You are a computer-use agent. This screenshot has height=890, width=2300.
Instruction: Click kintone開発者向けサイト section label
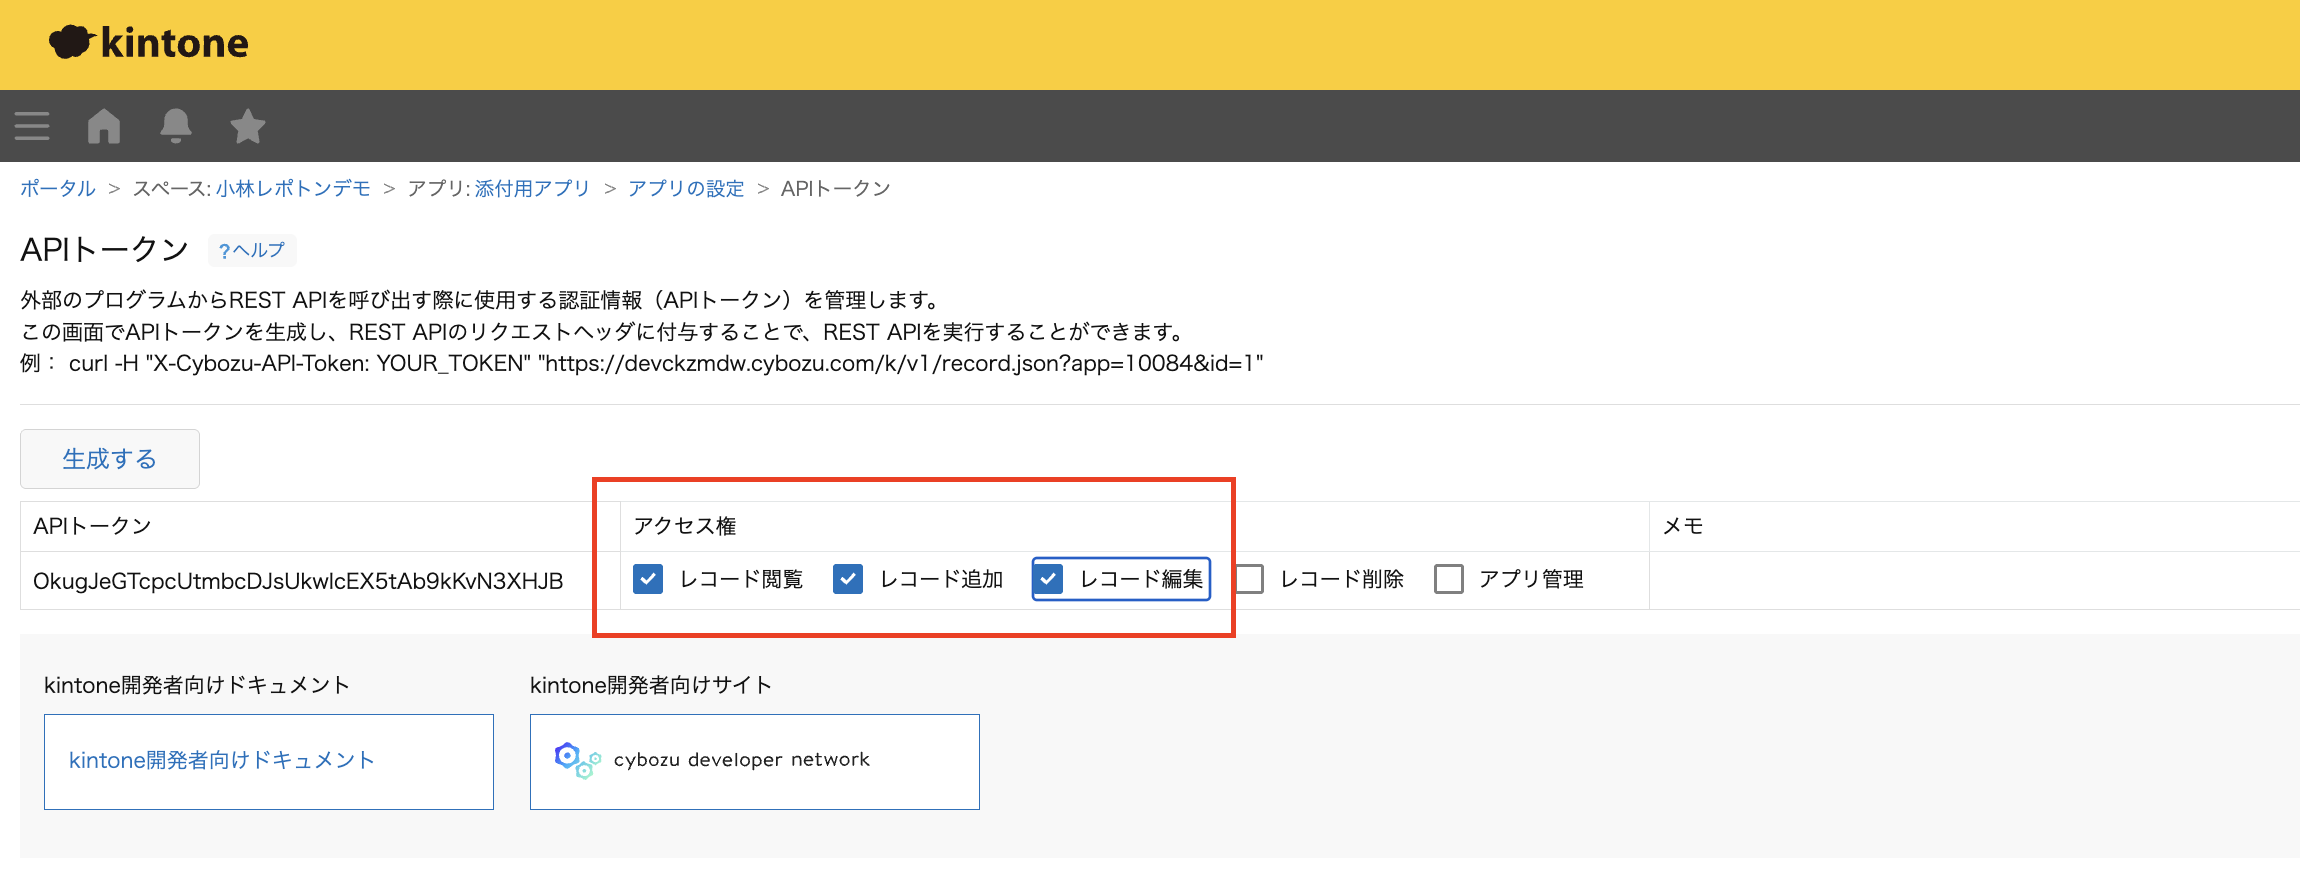651,685
